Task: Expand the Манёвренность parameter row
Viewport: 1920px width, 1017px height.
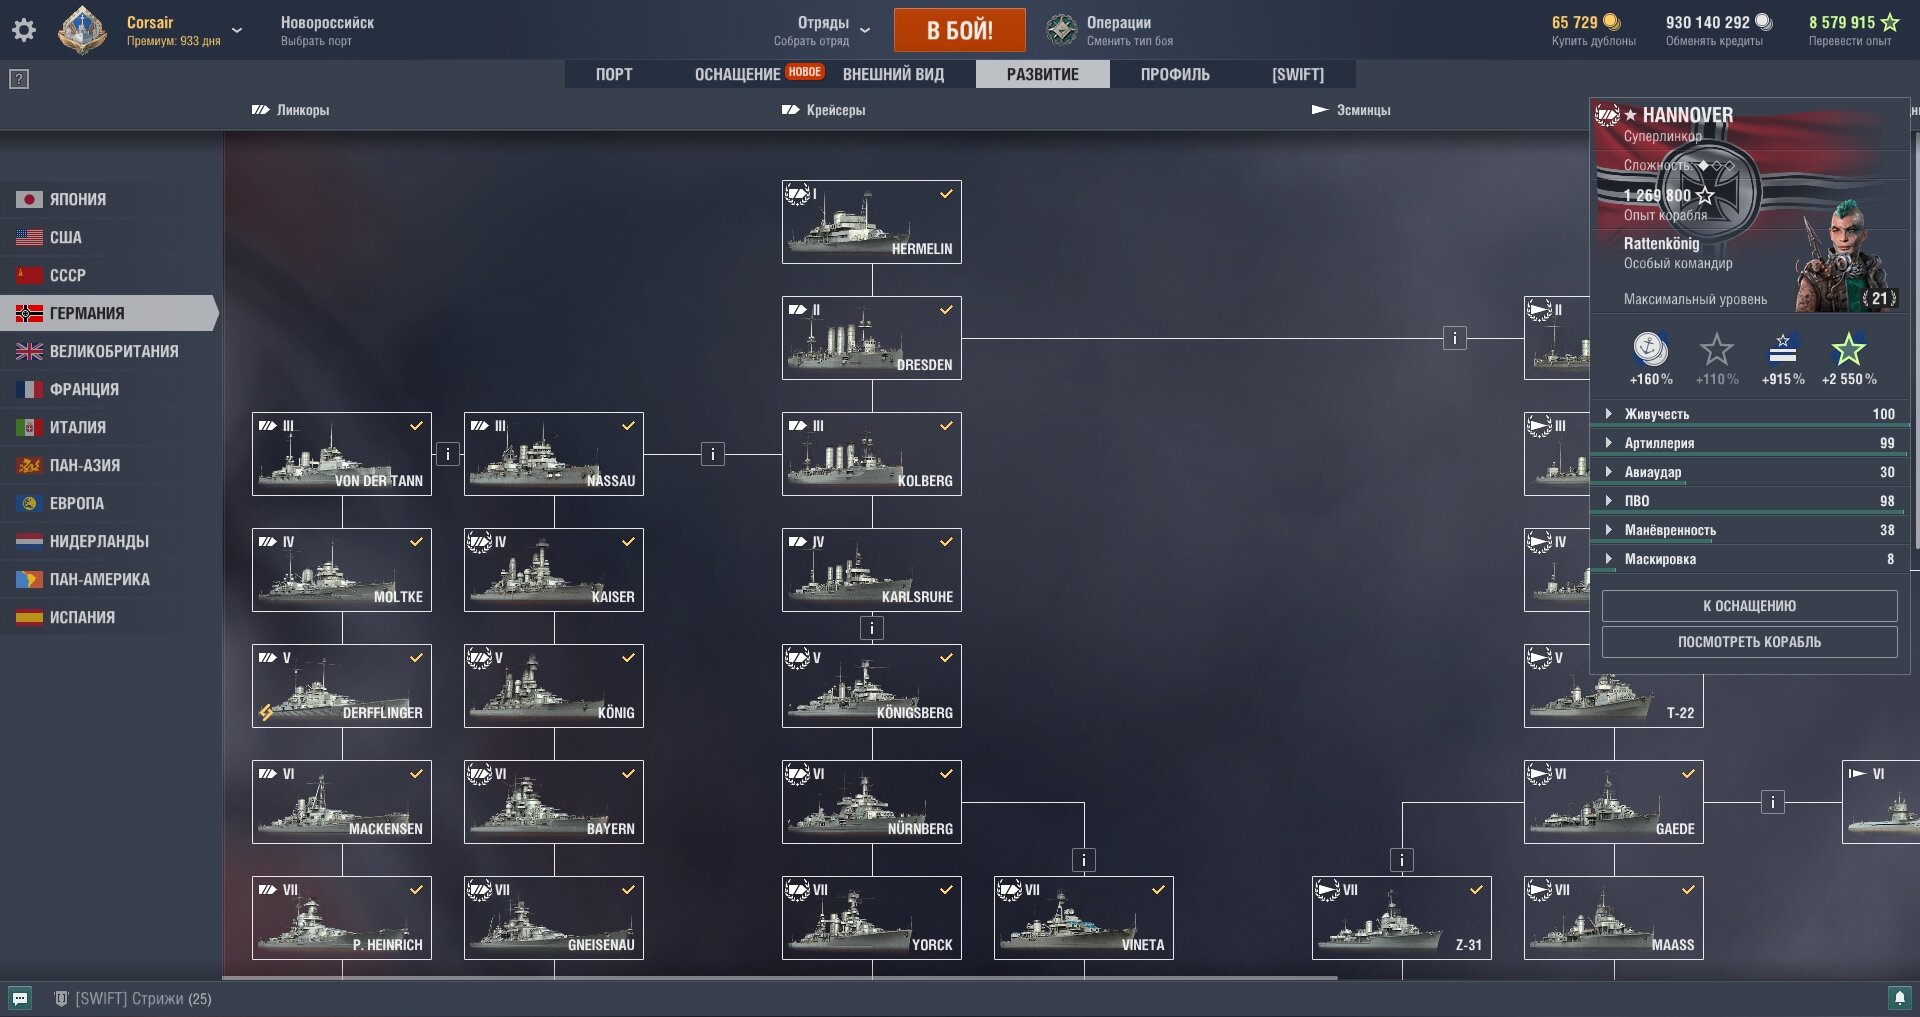Action: point(1750,530)
